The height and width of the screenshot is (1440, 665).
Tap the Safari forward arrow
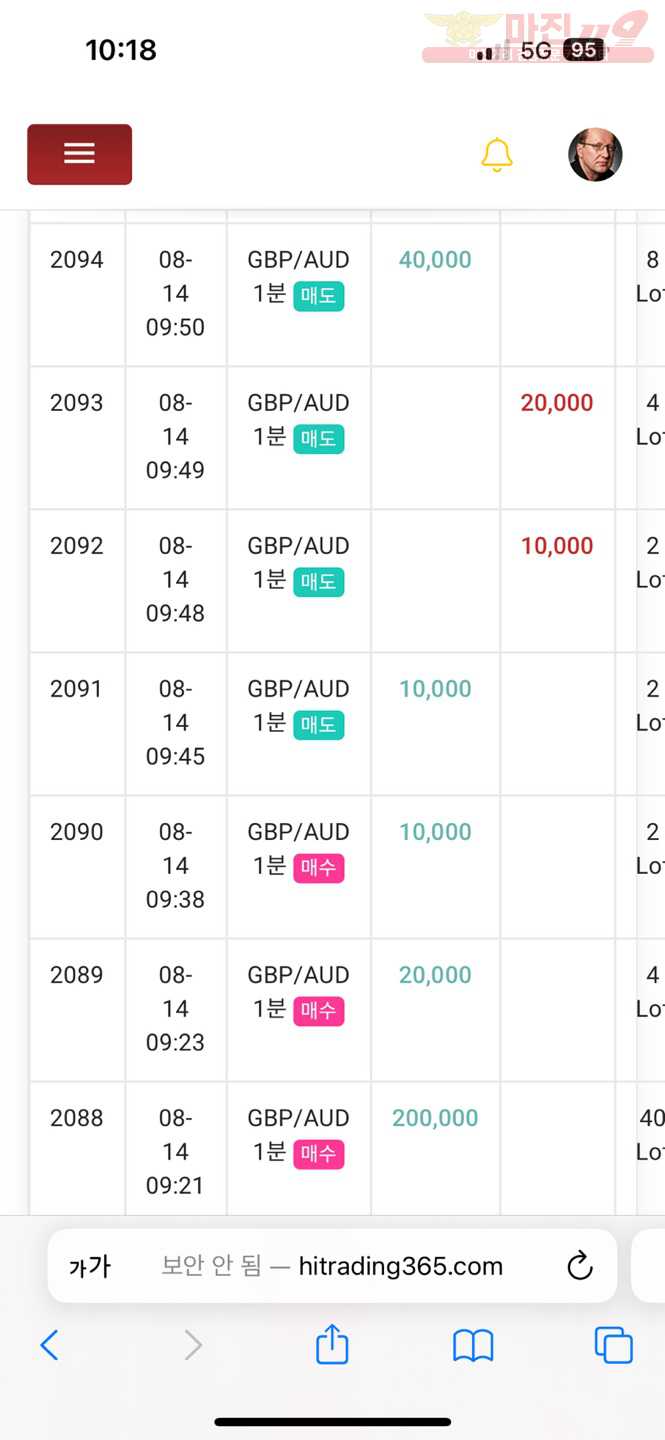point(193,1345)
